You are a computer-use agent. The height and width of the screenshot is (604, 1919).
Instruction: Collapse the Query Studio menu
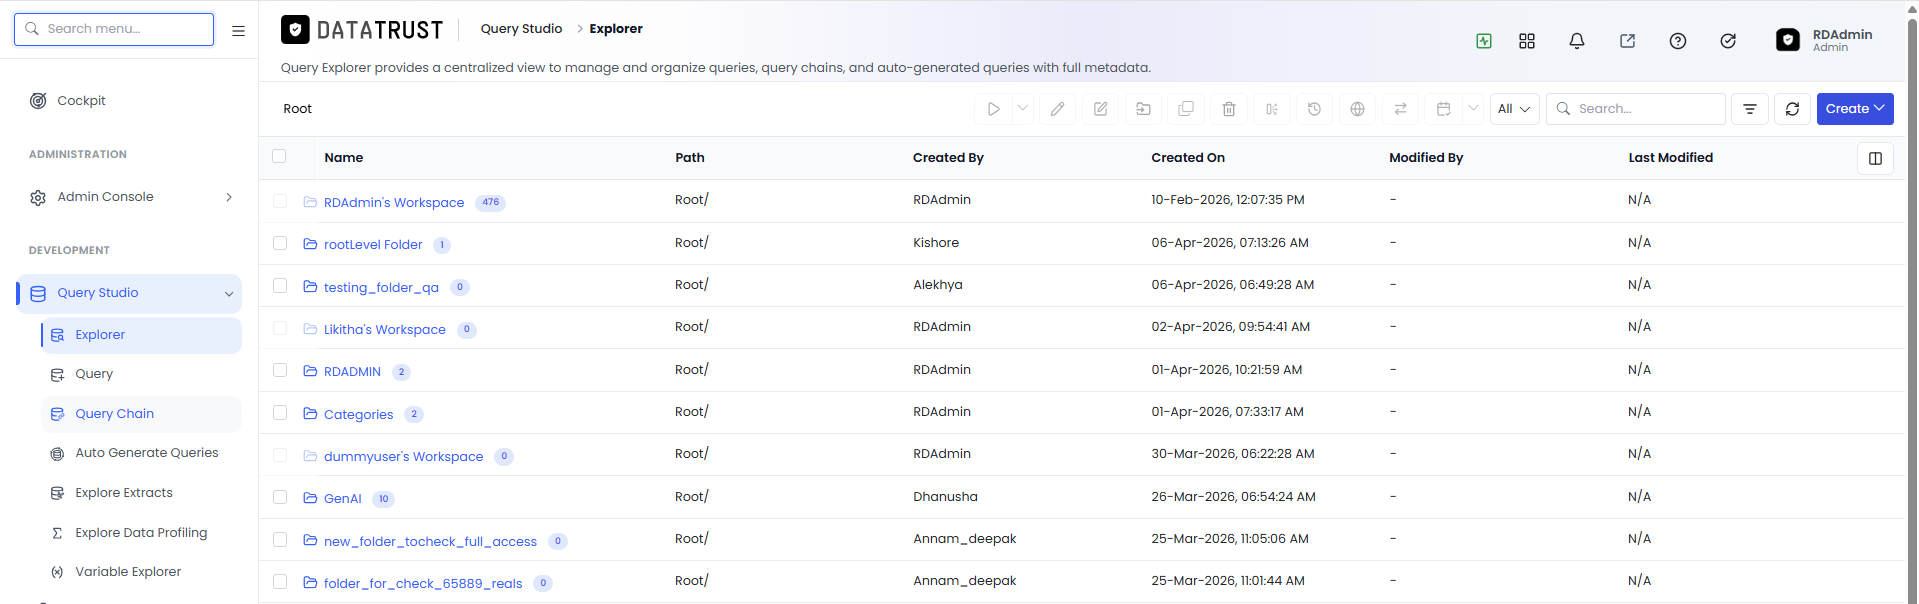coord(130,293)
